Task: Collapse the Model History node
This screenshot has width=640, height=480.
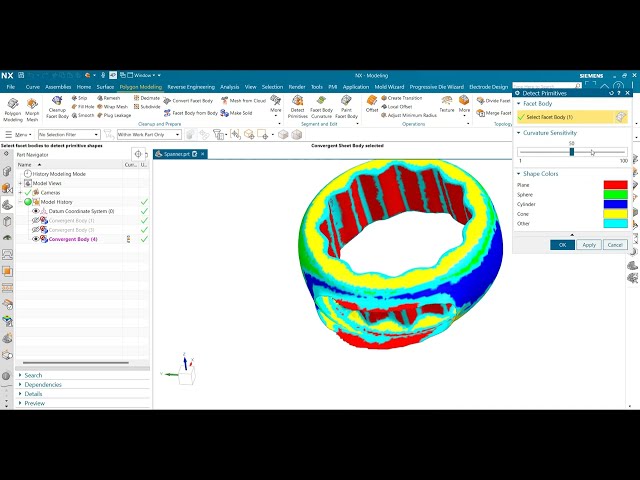Action: [x=20, y=202]
